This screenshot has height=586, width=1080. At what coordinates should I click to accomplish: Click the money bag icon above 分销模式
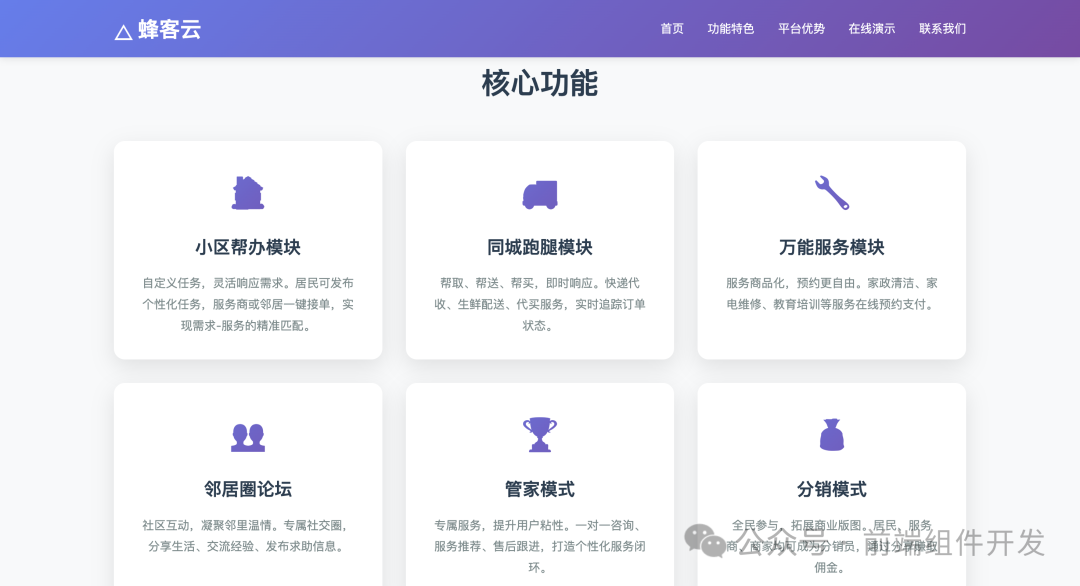click(x=831, y=435)
